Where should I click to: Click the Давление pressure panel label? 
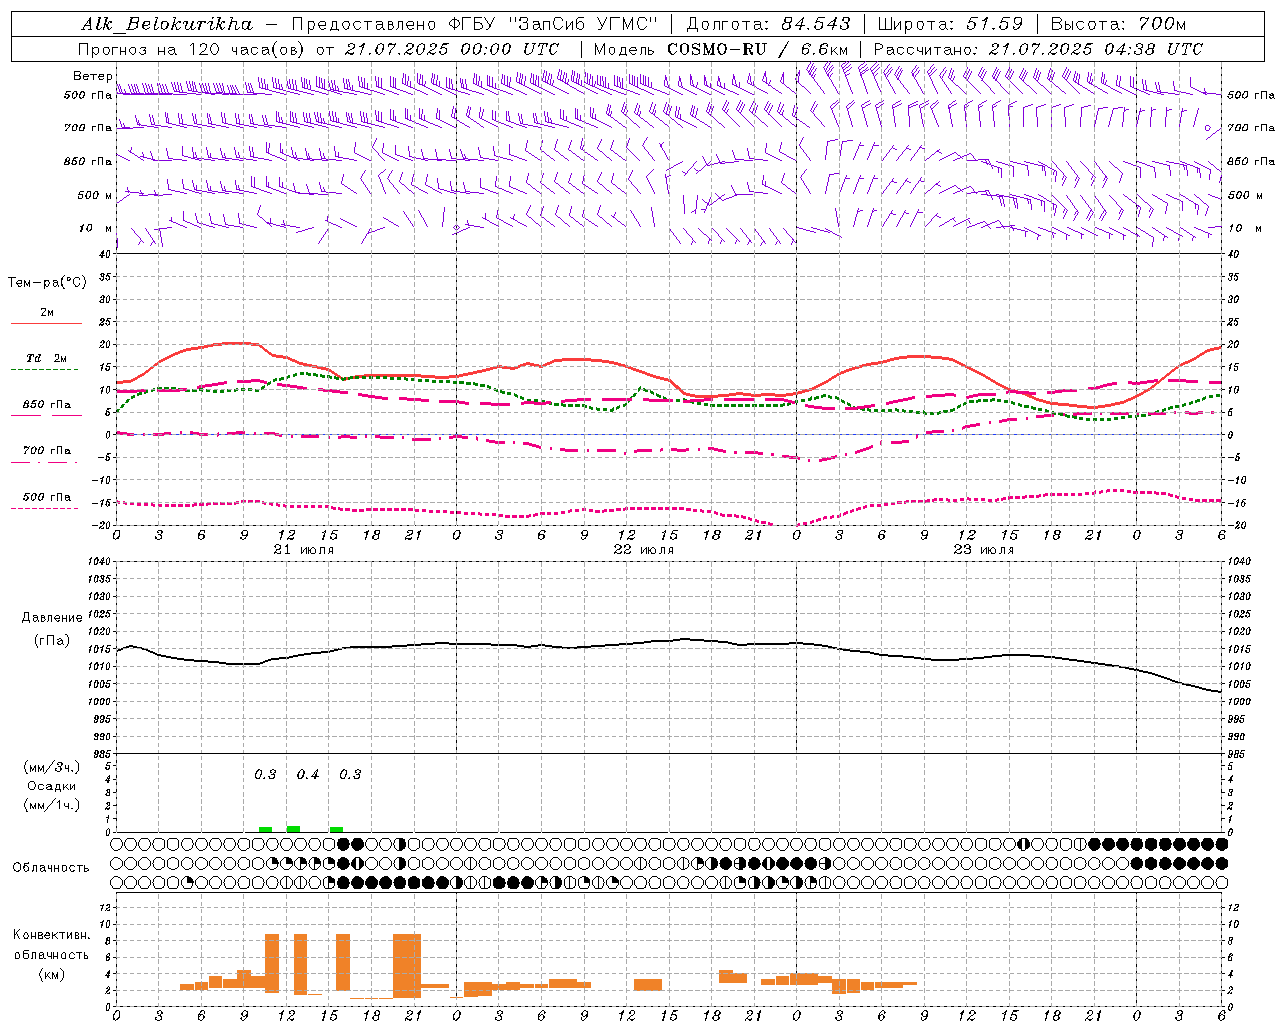tap(52, 618)
